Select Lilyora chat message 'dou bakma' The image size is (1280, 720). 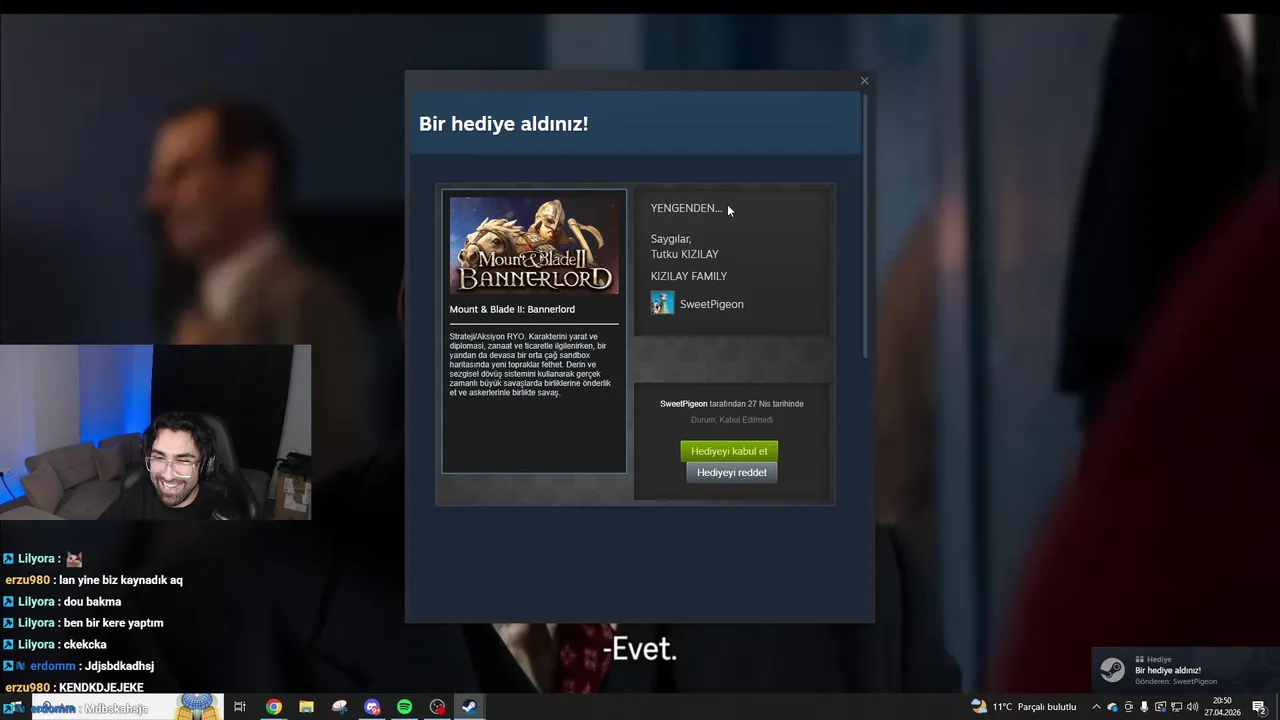[92, 602]
